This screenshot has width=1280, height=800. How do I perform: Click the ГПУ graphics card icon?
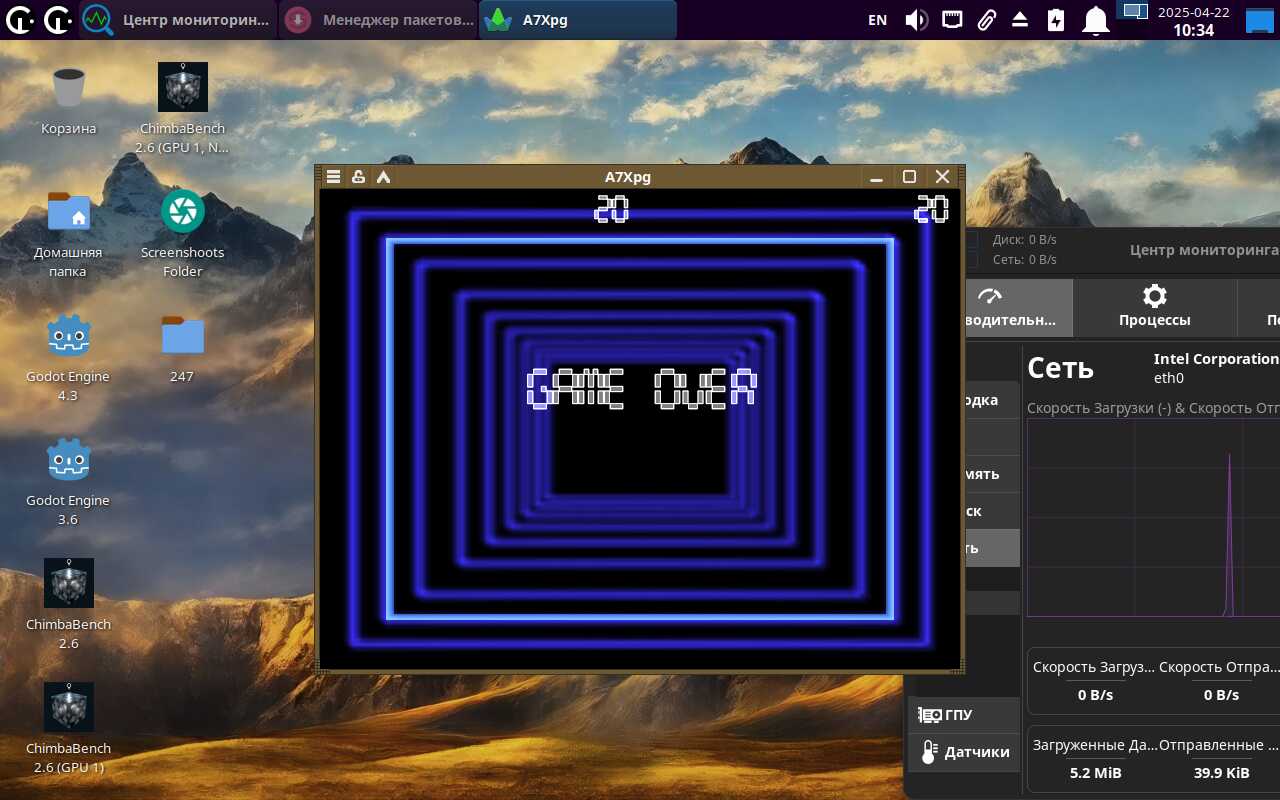(929, 715)
